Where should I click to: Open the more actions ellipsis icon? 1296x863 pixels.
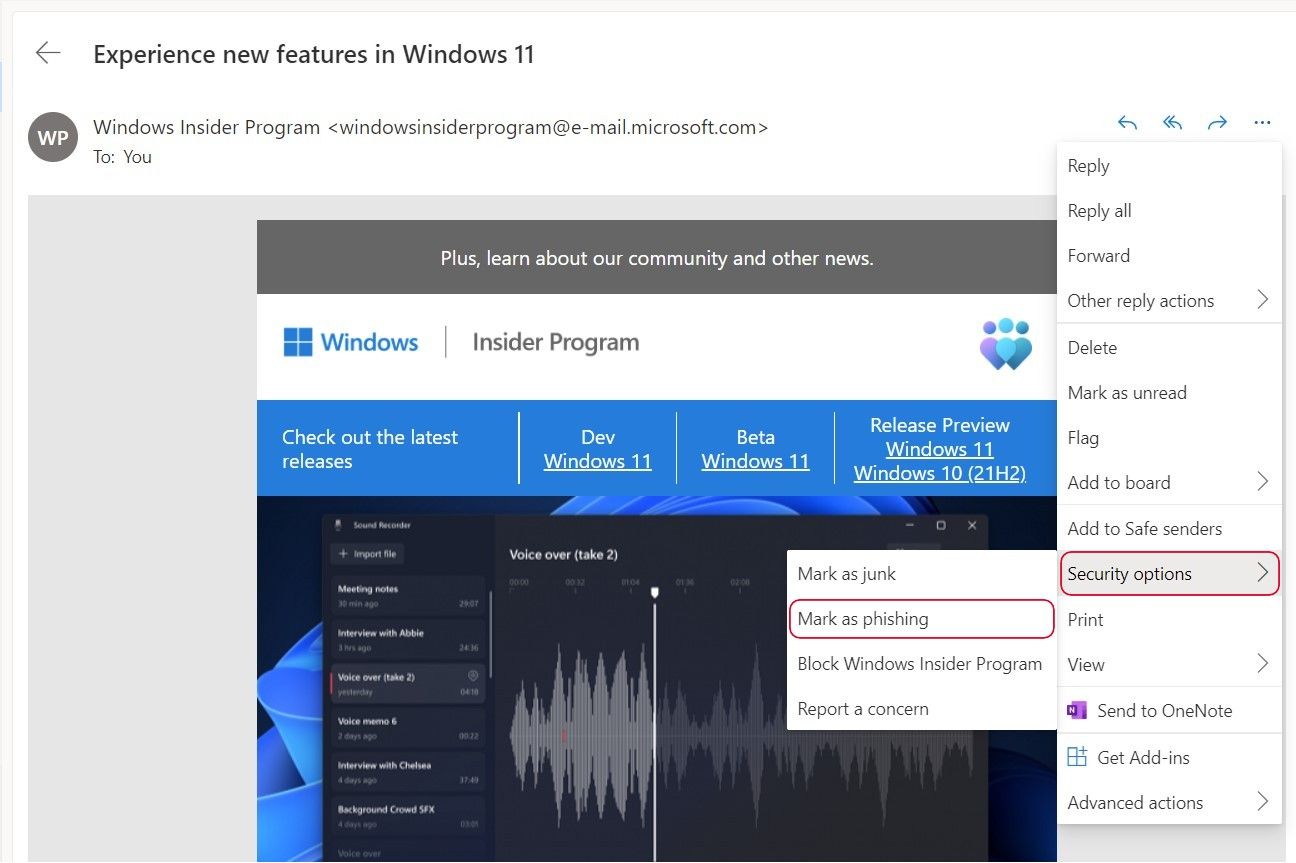(x=1262, y=124)
